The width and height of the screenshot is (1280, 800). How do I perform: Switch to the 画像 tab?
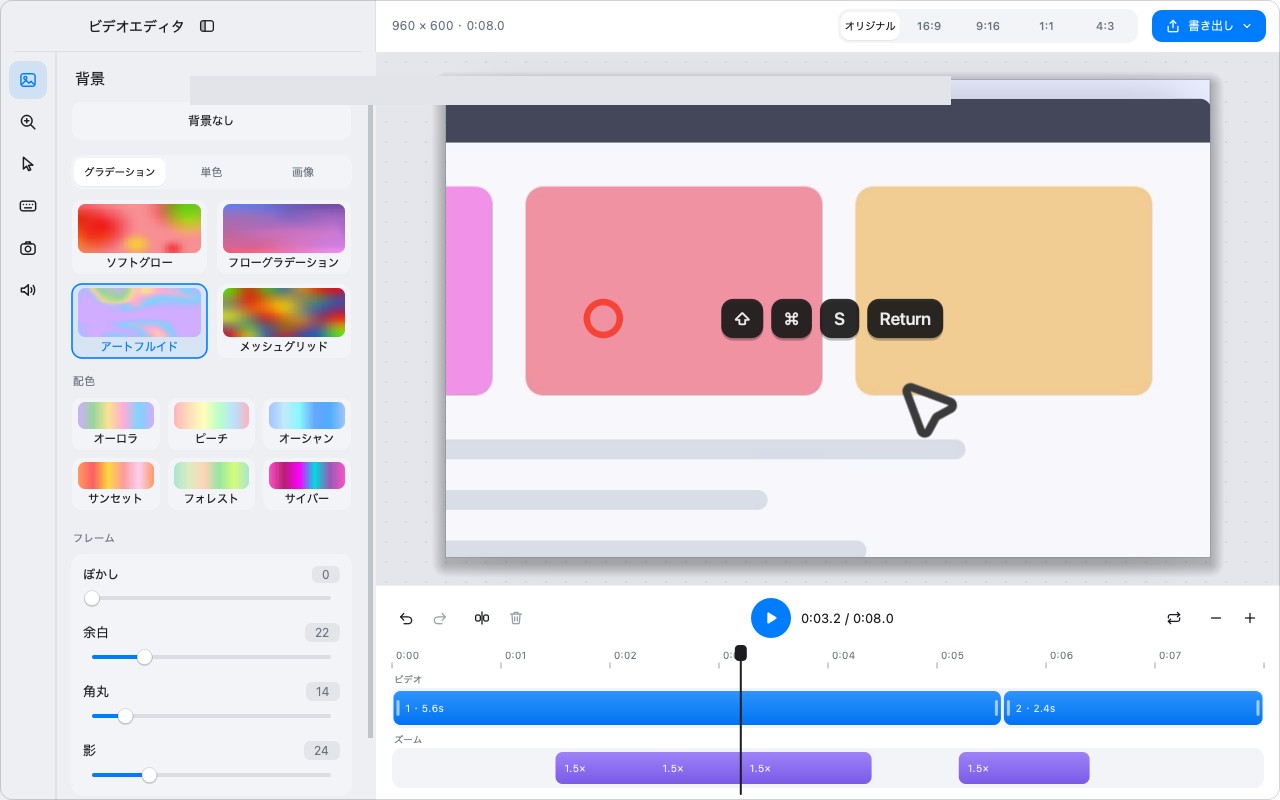[303, 172]
